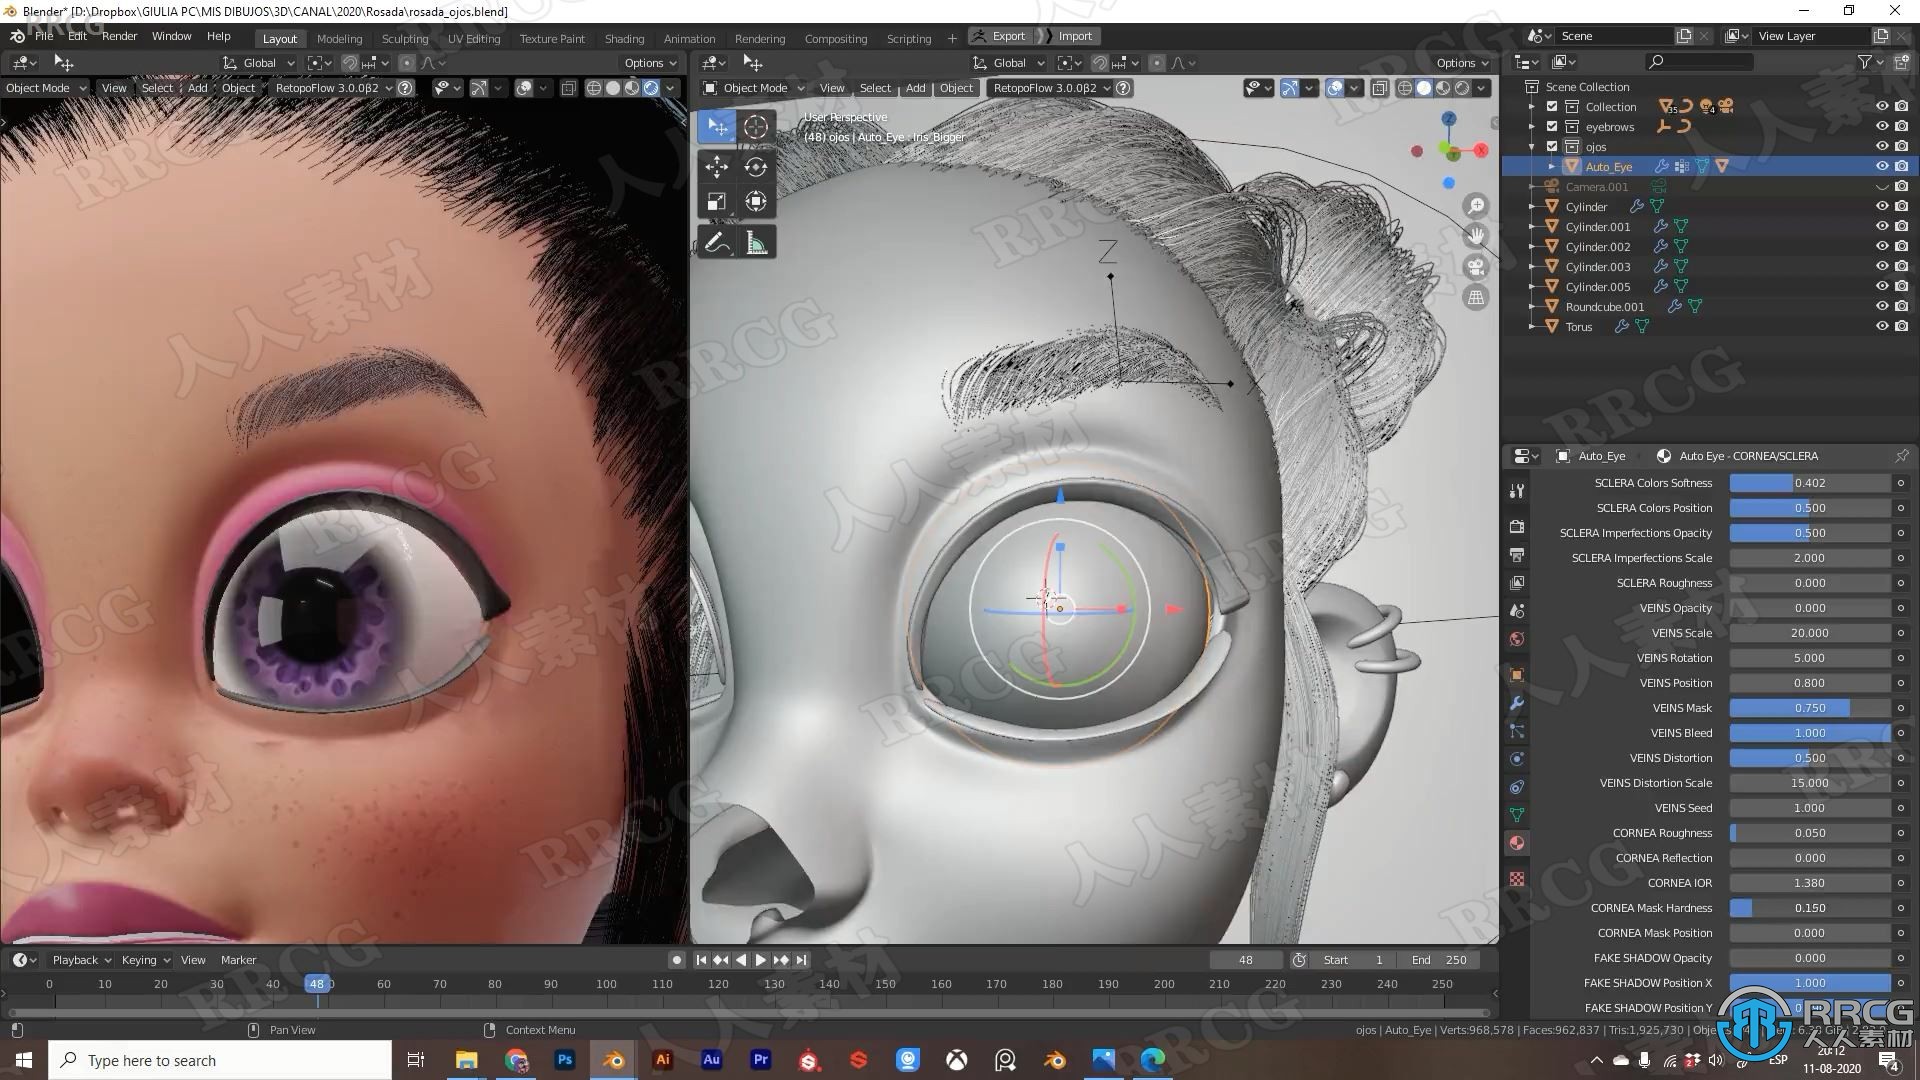Viewport: 1920px width, 1080px height.
Task: Click the End frame field showing 250
Action: coord(1439,960)
